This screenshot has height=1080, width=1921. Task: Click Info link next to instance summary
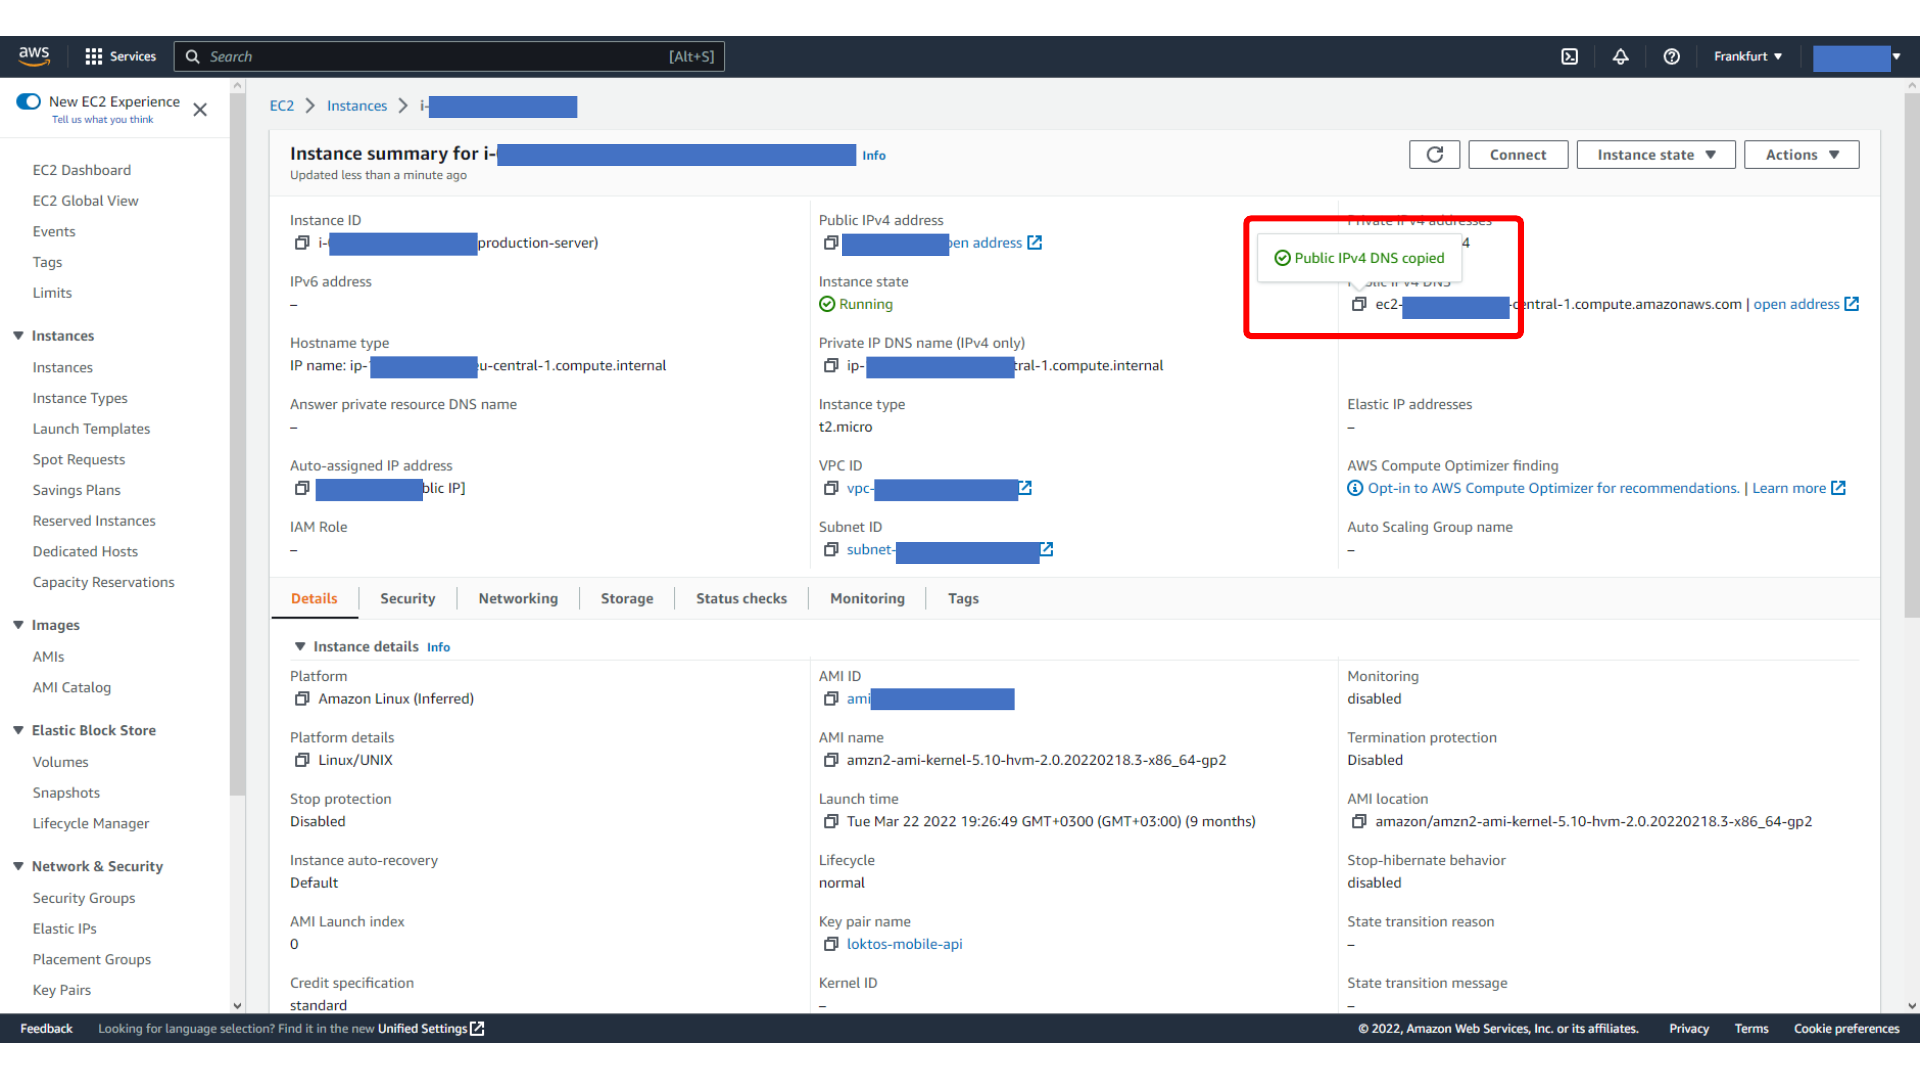point(874,155)
